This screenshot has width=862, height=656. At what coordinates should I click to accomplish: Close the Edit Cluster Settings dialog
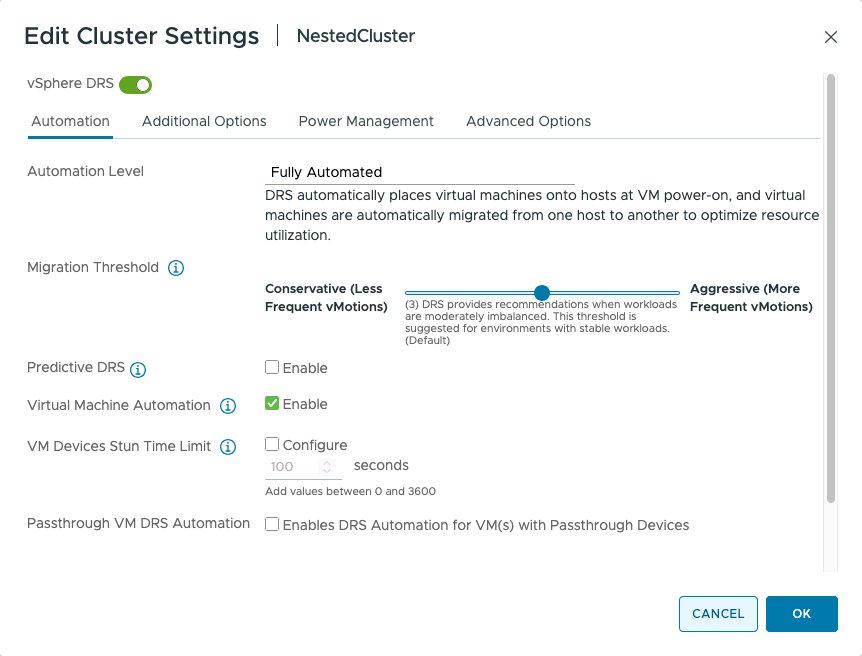pyautogui.click(x=830, y=37)
